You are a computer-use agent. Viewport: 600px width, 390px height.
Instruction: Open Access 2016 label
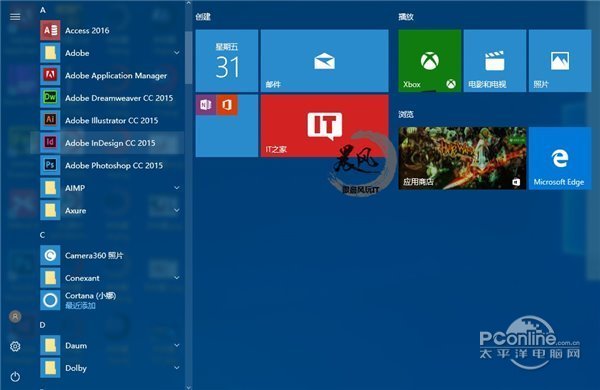tap(87, 31)
